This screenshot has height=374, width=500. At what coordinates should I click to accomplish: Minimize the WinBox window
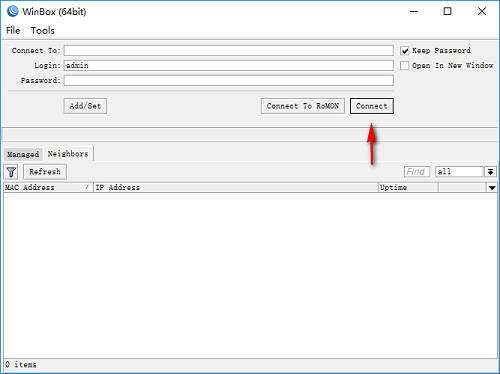pyautogui.click(x=414, y=12)
